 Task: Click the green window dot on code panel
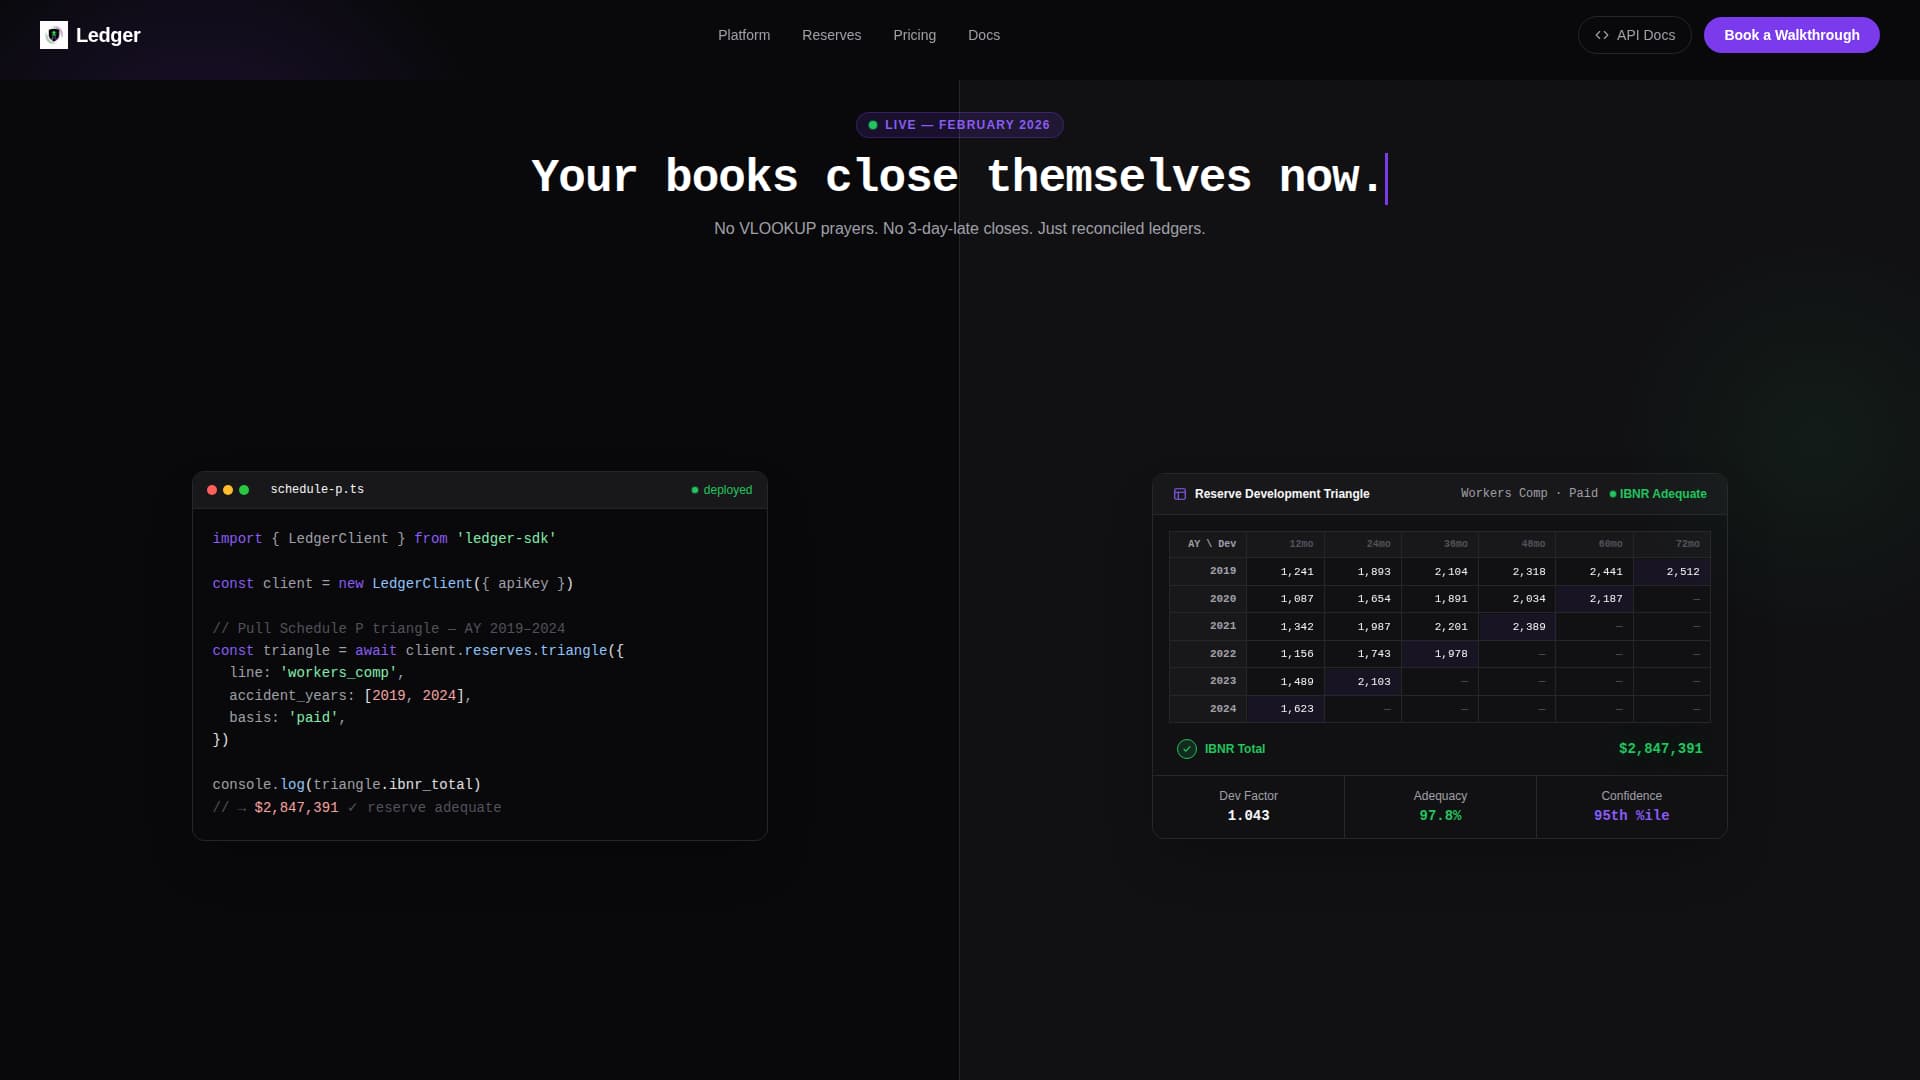click(x=244, y=490)
